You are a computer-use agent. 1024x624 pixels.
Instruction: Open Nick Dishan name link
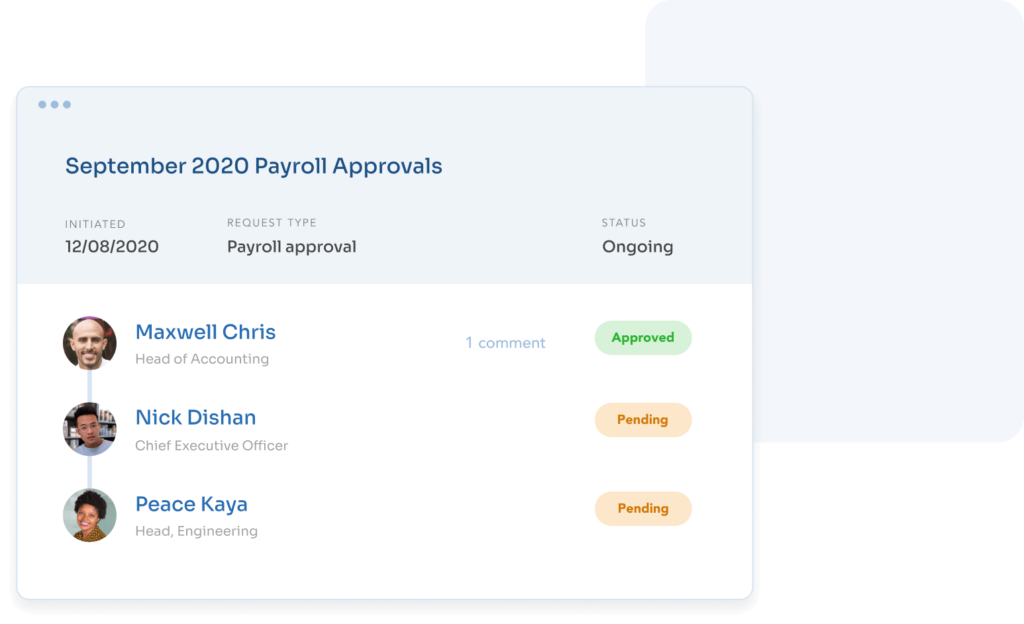[x=195, y=417]
